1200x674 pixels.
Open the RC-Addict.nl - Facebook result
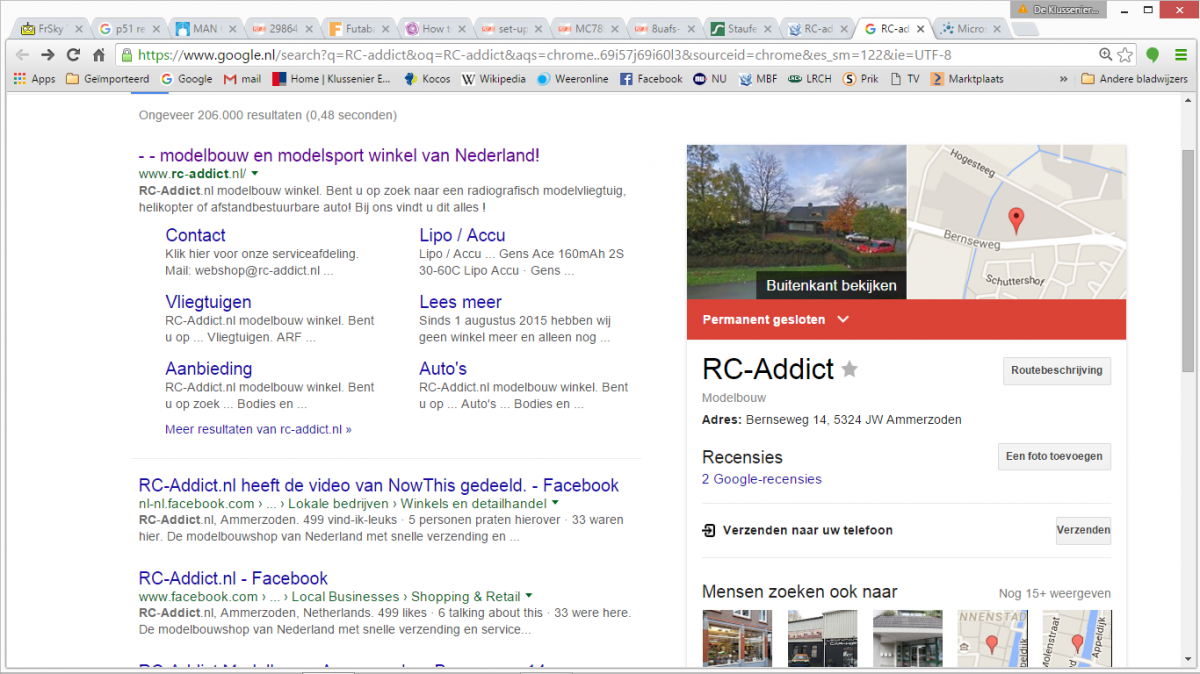coord(233,578)
